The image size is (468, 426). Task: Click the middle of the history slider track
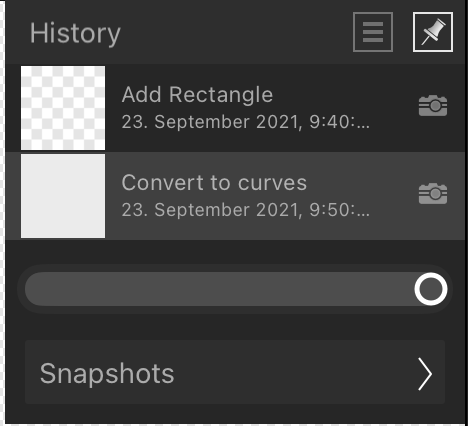tap(235, 289)
